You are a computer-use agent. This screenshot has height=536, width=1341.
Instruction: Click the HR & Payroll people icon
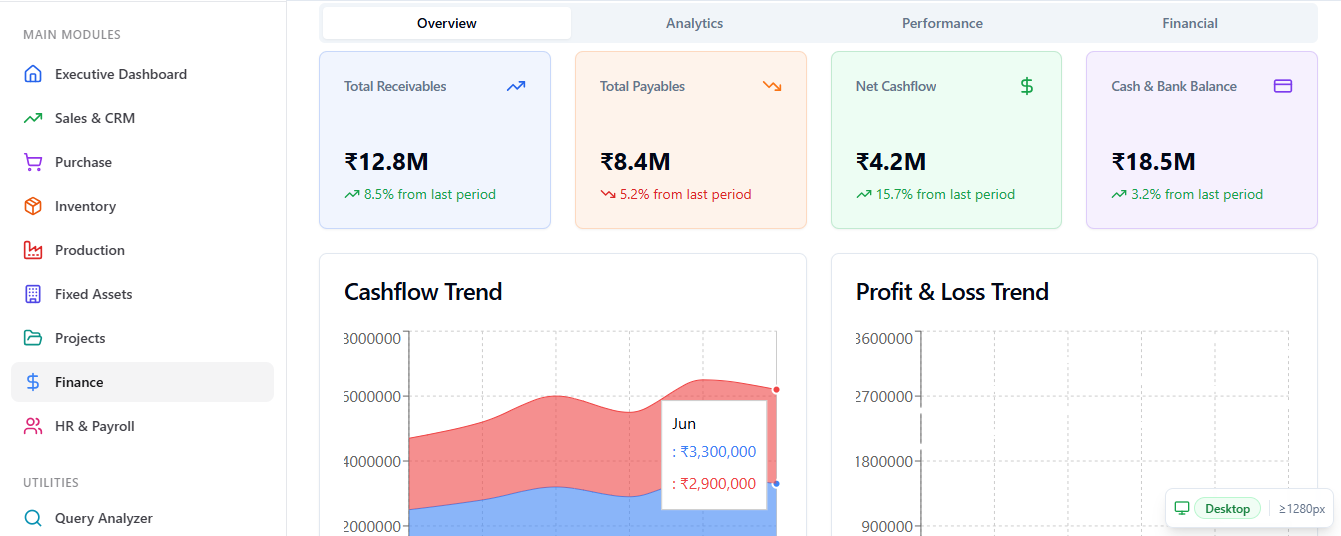coord(33,426)
